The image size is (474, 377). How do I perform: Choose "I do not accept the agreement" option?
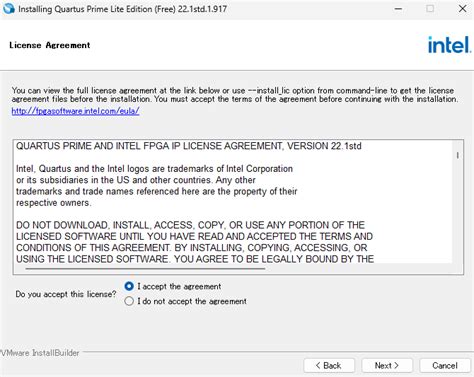pyautogui.click(x=129, y=301)
